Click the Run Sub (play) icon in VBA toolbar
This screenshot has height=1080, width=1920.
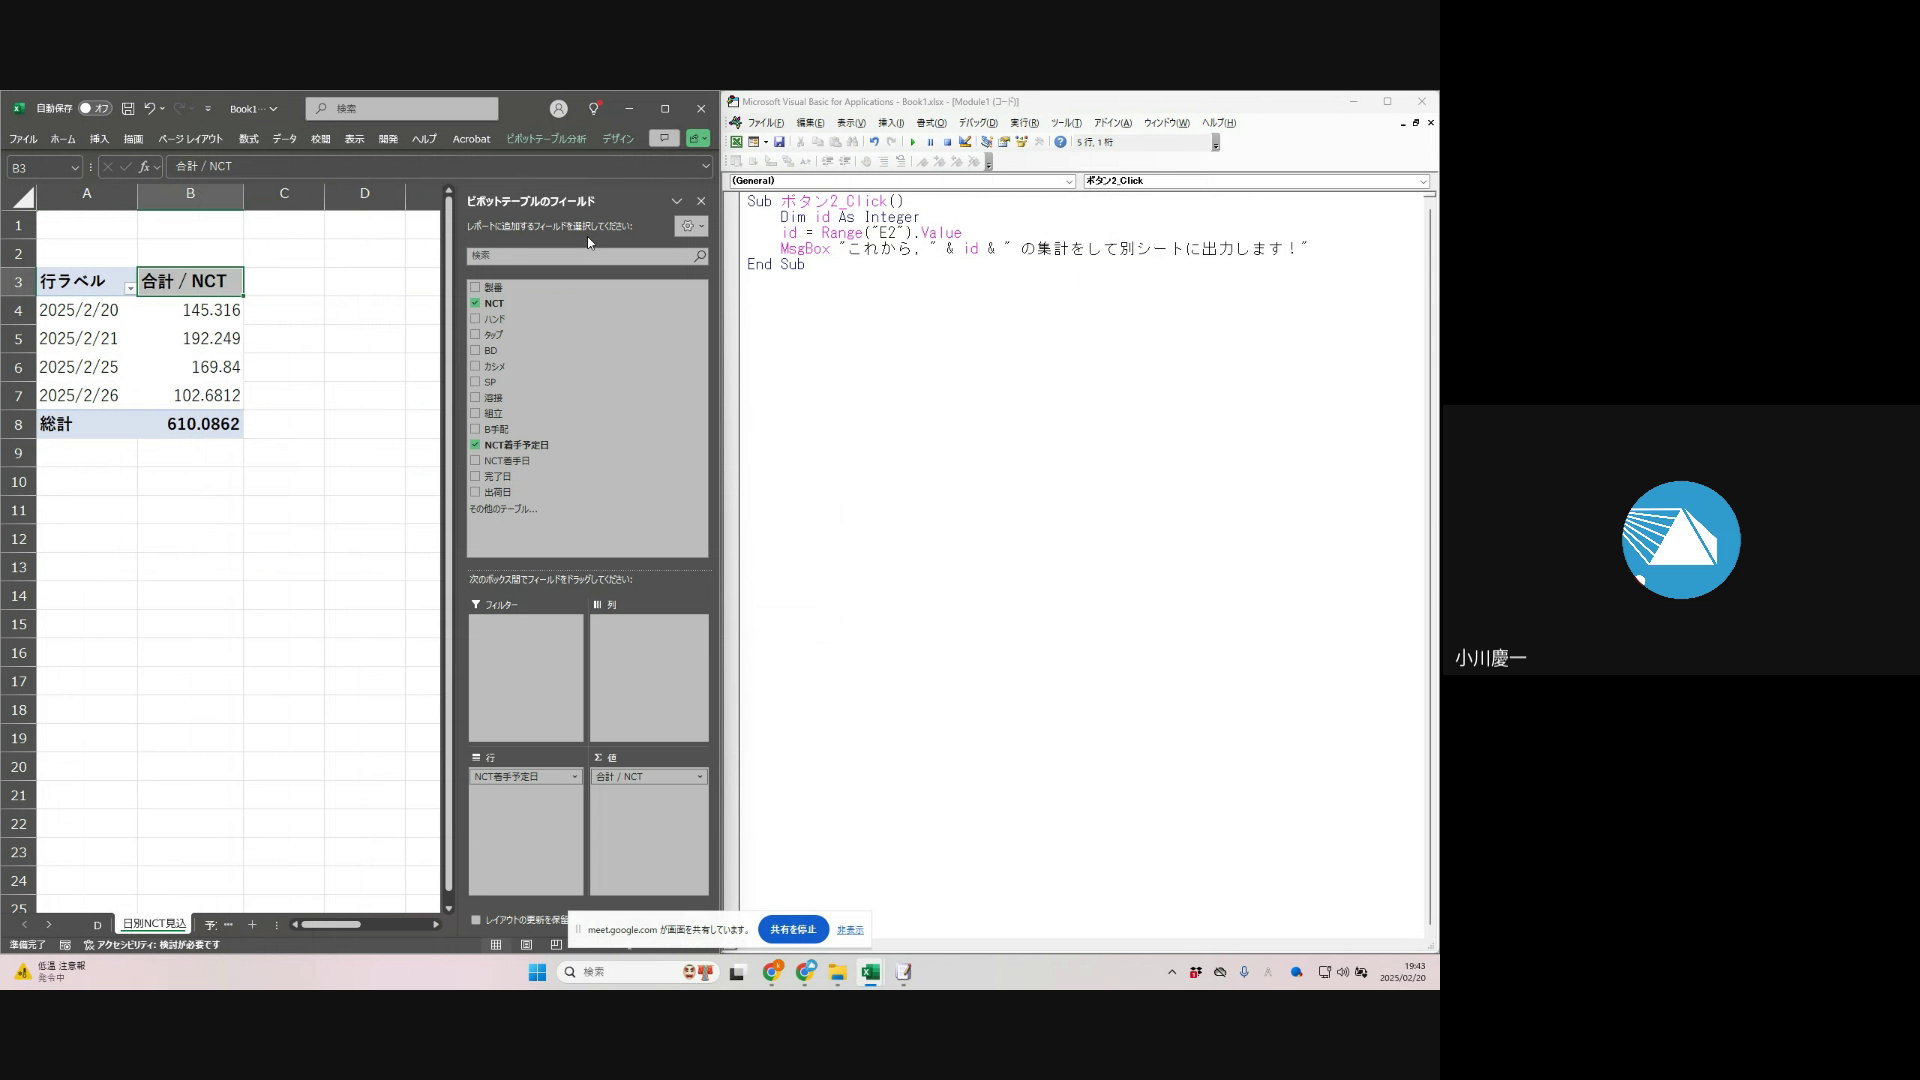pyautogui.click(x=912, y=142)
